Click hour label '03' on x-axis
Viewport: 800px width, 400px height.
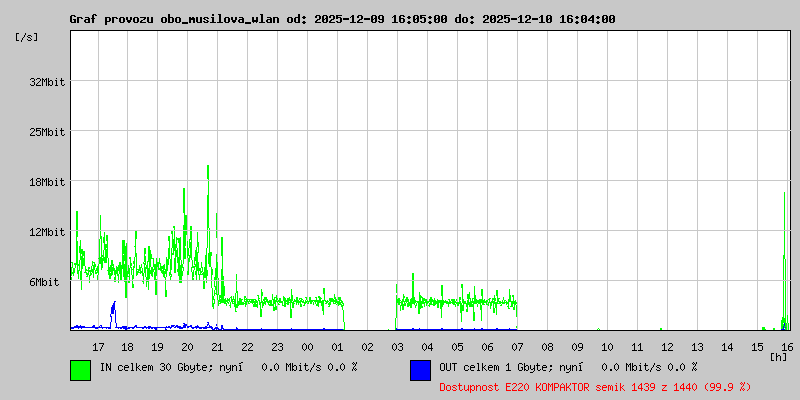pyautogui.click(x=397, y=347)
